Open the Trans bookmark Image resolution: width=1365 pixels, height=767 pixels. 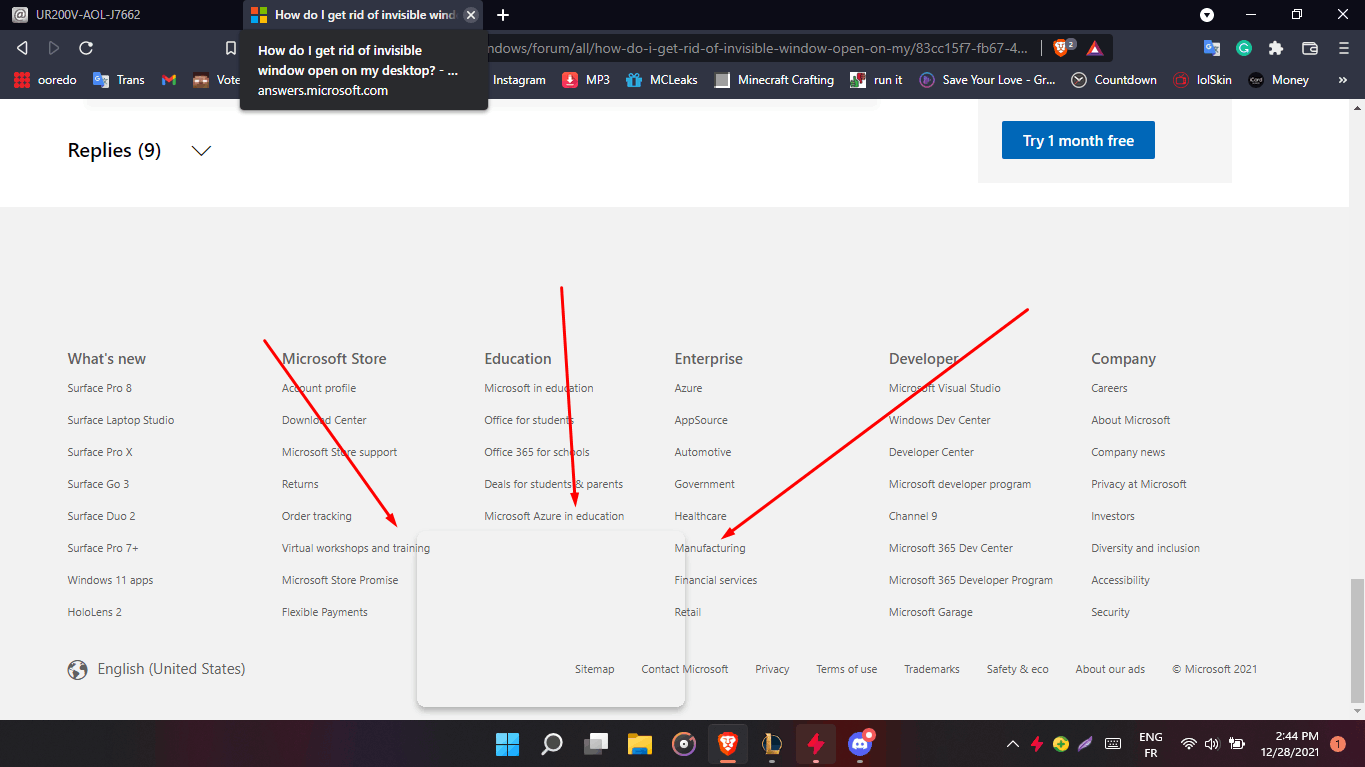[x=119, y=80]
